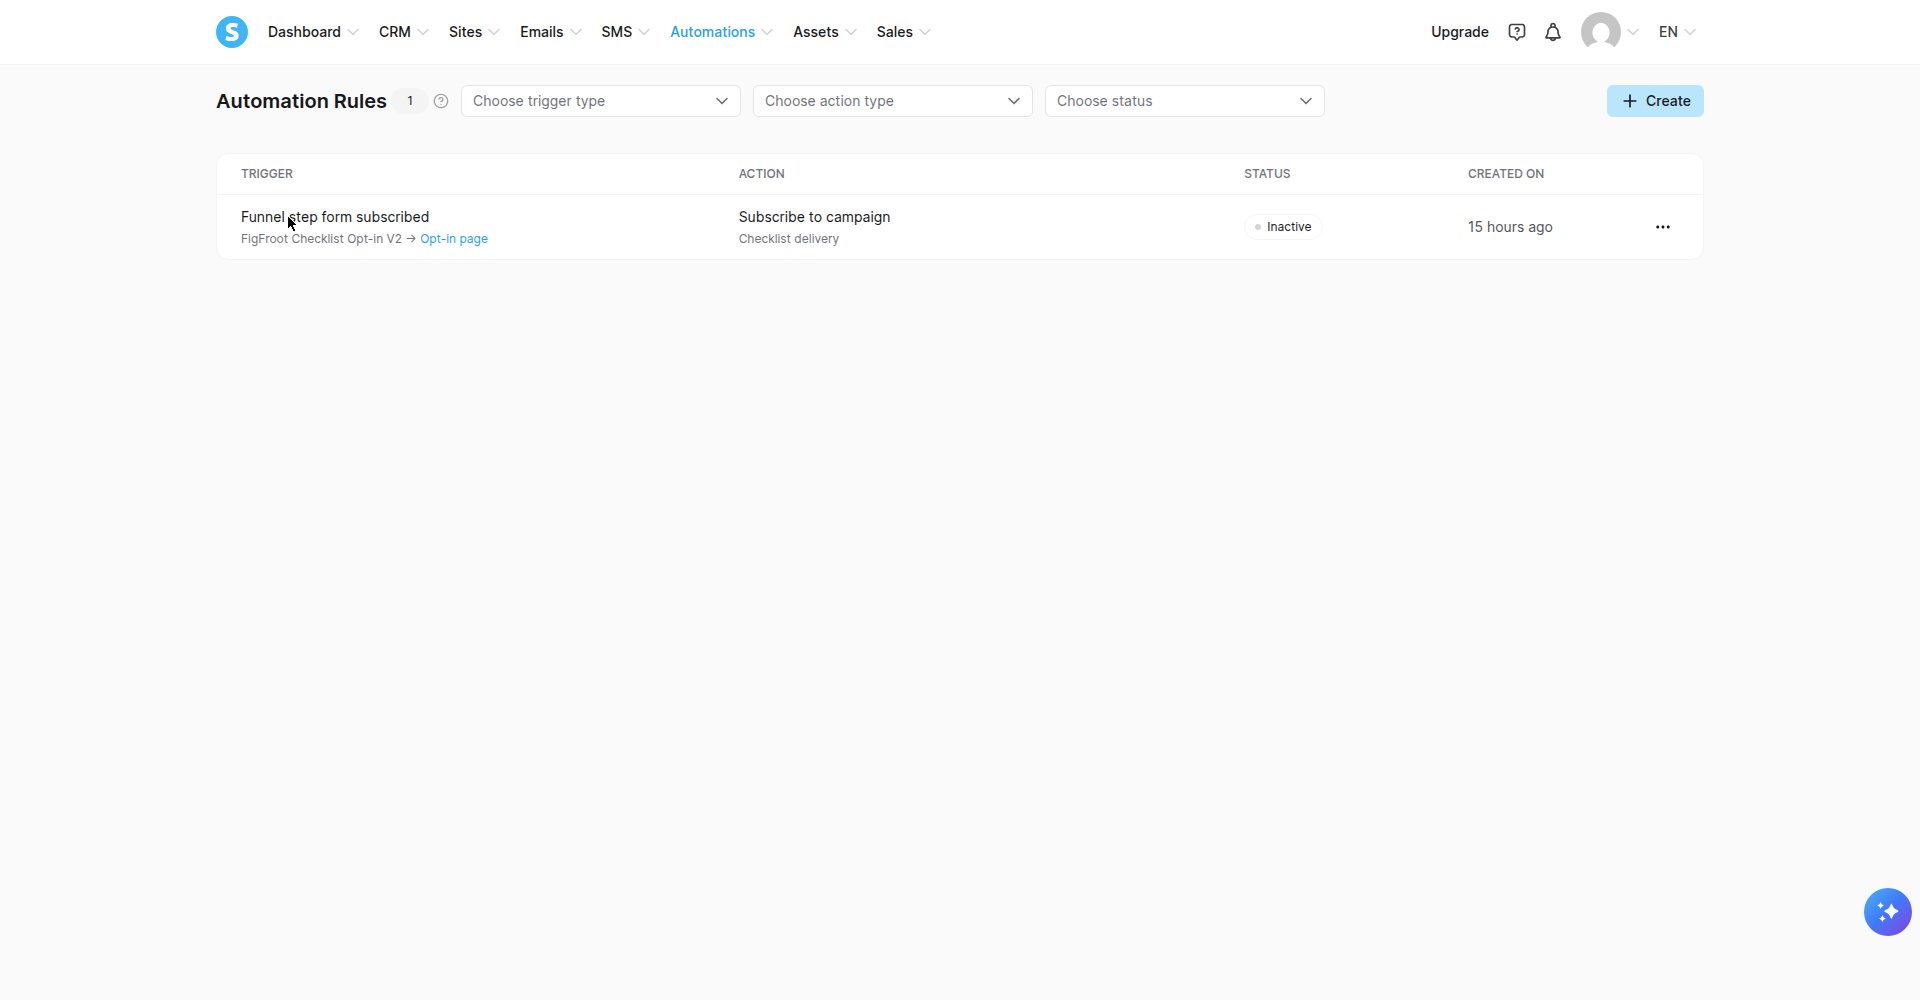Open the AI assistant sparkle button

point(1888,912)
